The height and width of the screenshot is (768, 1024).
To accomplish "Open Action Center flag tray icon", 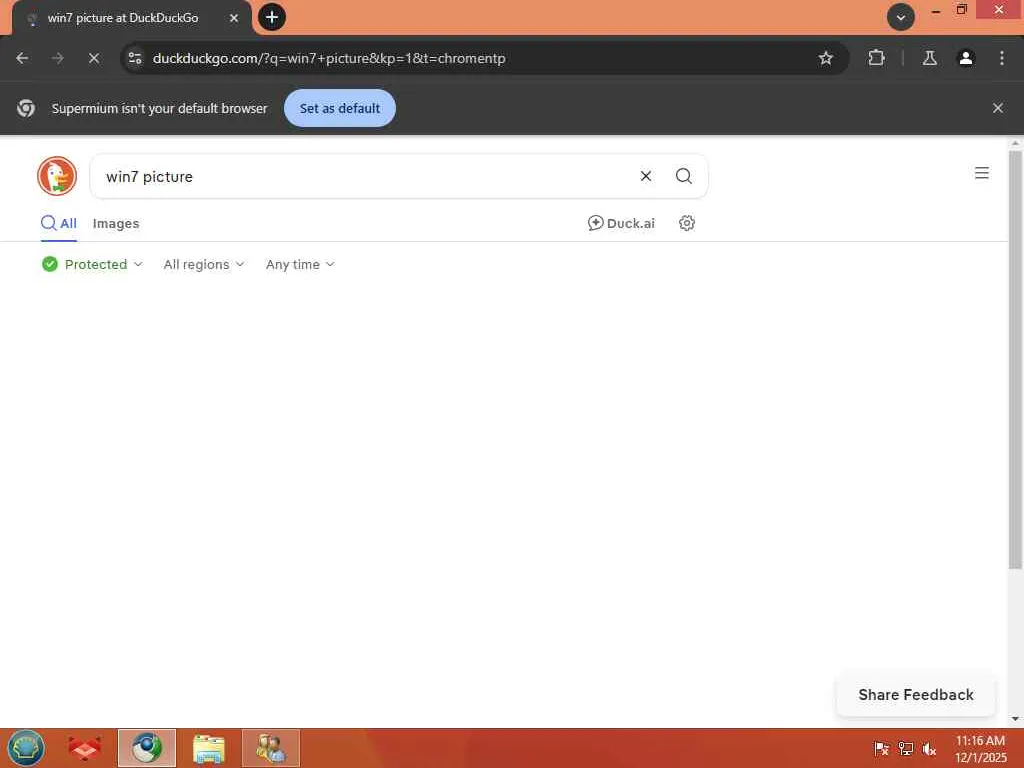I will [x=881, y=749].
